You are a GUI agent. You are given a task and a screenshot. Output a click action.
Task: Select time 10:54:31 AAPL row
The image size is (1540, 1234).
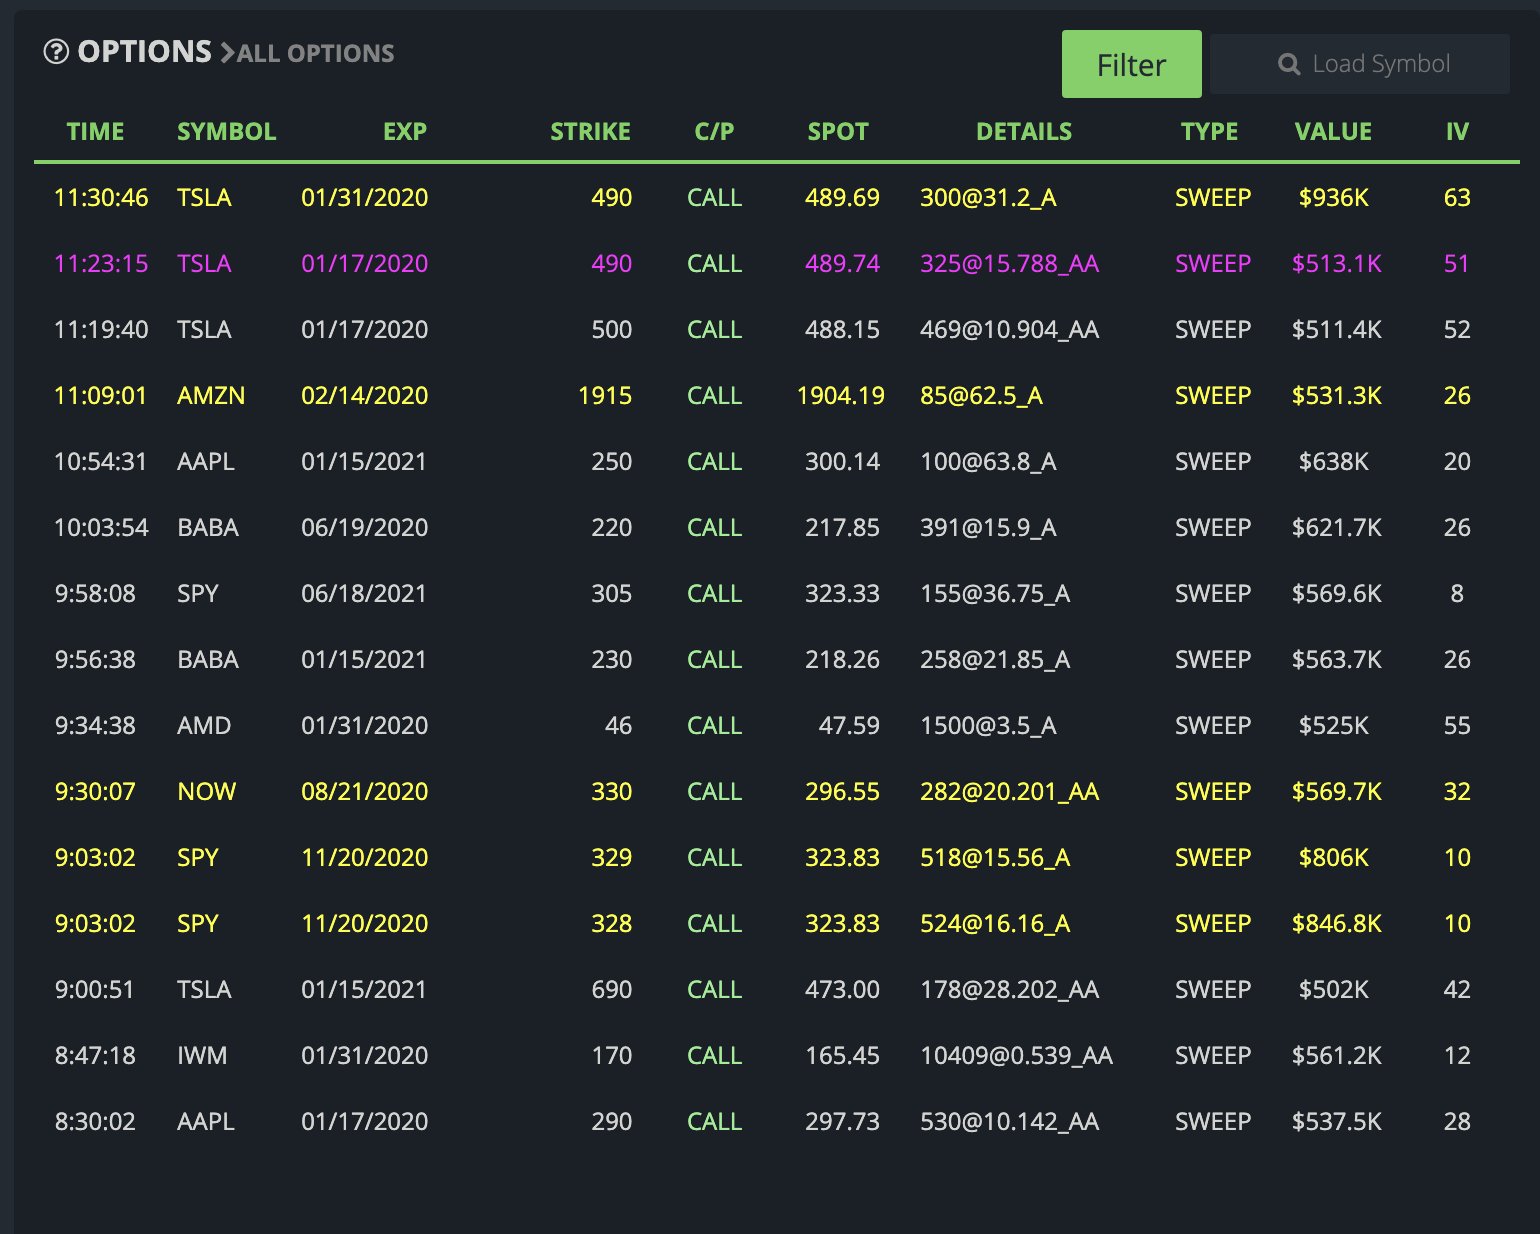coord(100,461)
